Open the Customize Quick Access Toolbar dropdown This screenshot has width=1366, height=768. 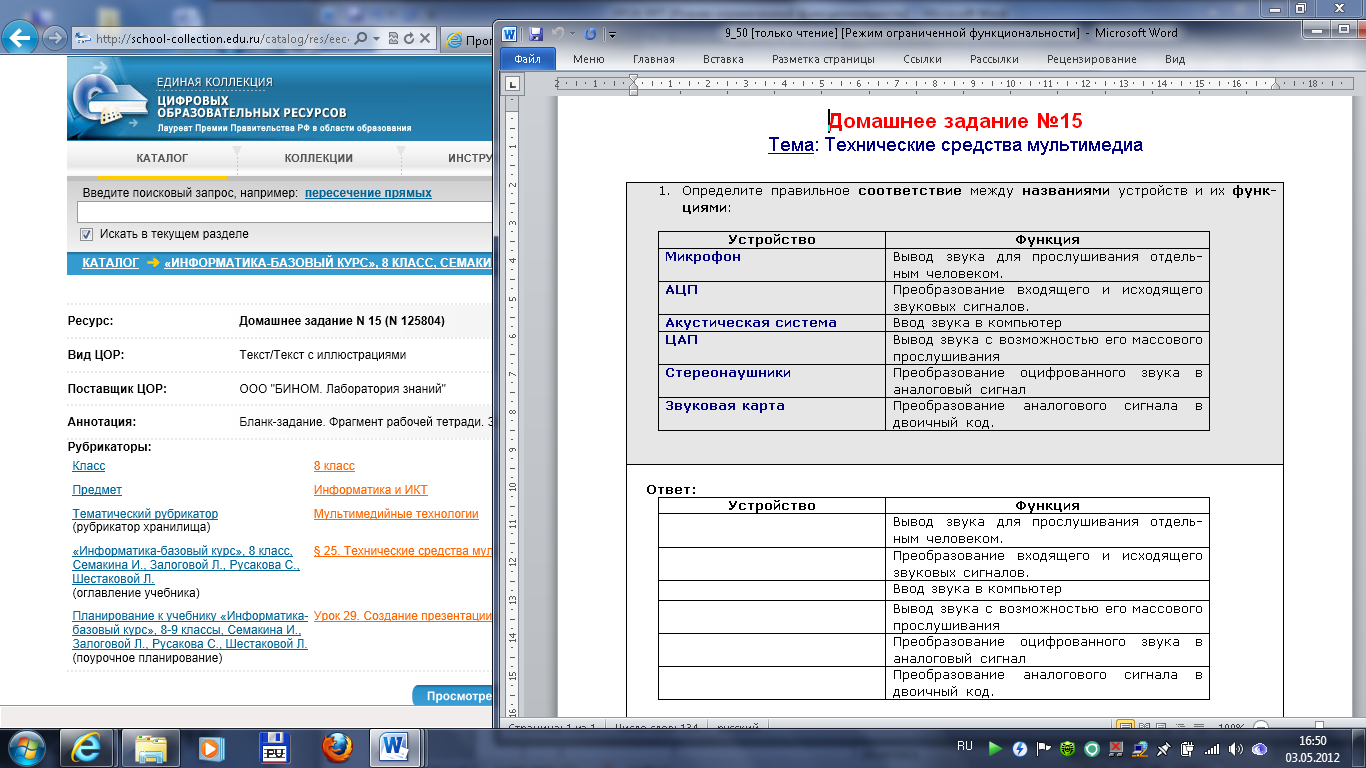[x=612, y=34]
